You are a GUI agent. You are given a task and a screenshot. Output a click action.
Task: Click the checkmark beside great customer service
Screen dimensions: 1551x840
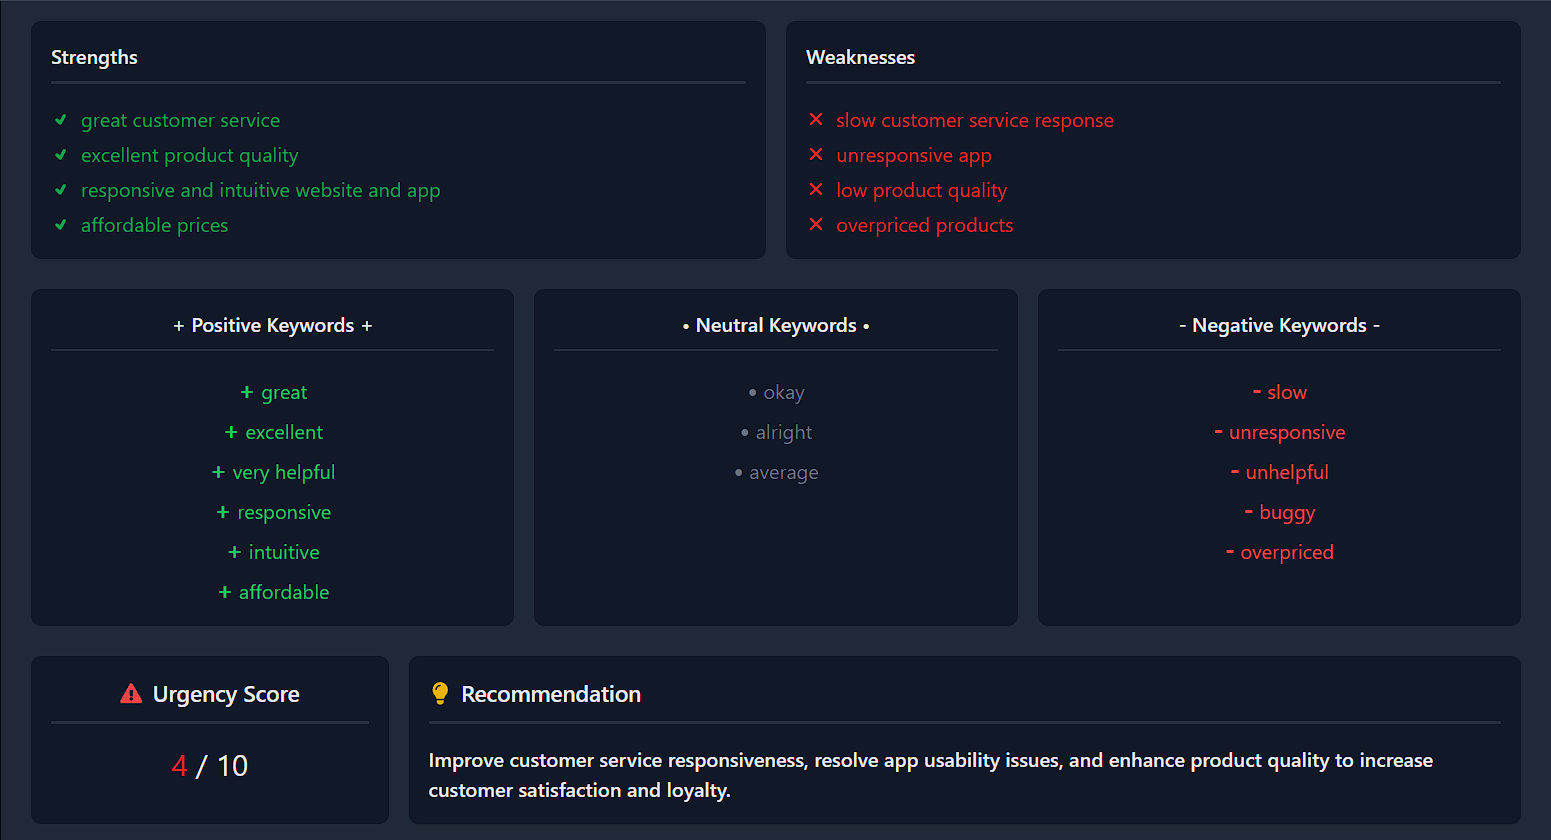61,120
